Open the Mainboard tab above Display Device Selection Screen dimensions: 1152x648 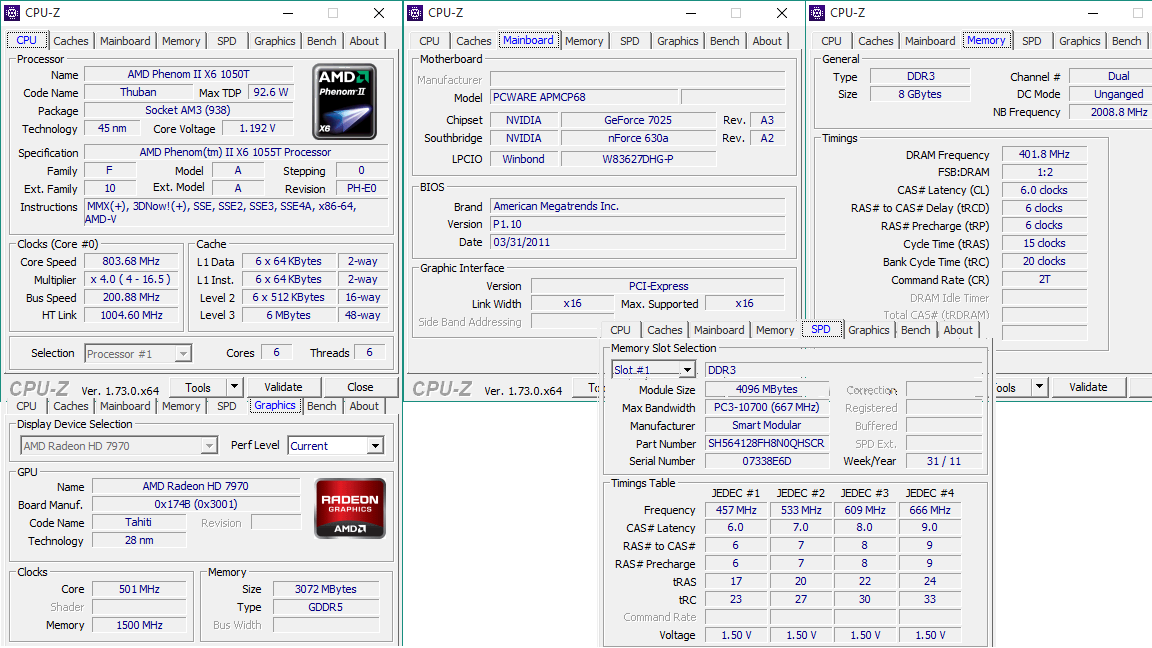pos(125,406)
